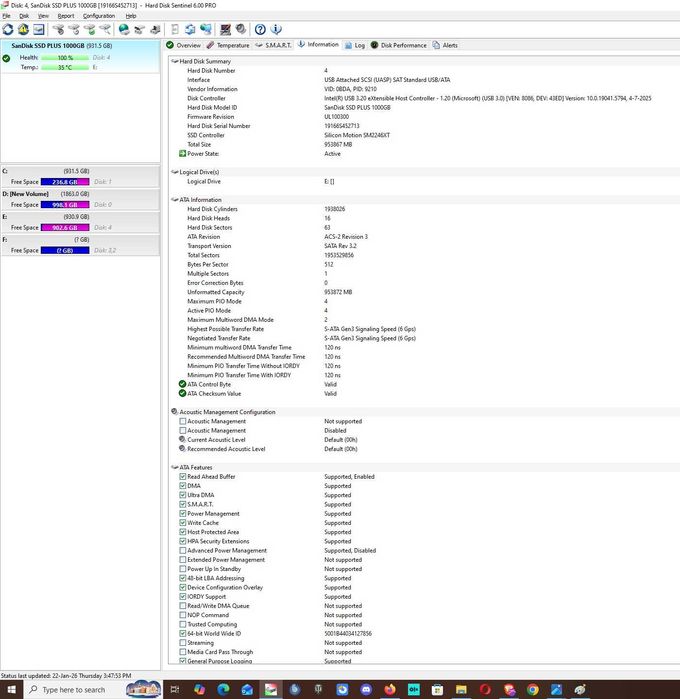Click the dark disk icon beside the globe

(x=140, y=29)
